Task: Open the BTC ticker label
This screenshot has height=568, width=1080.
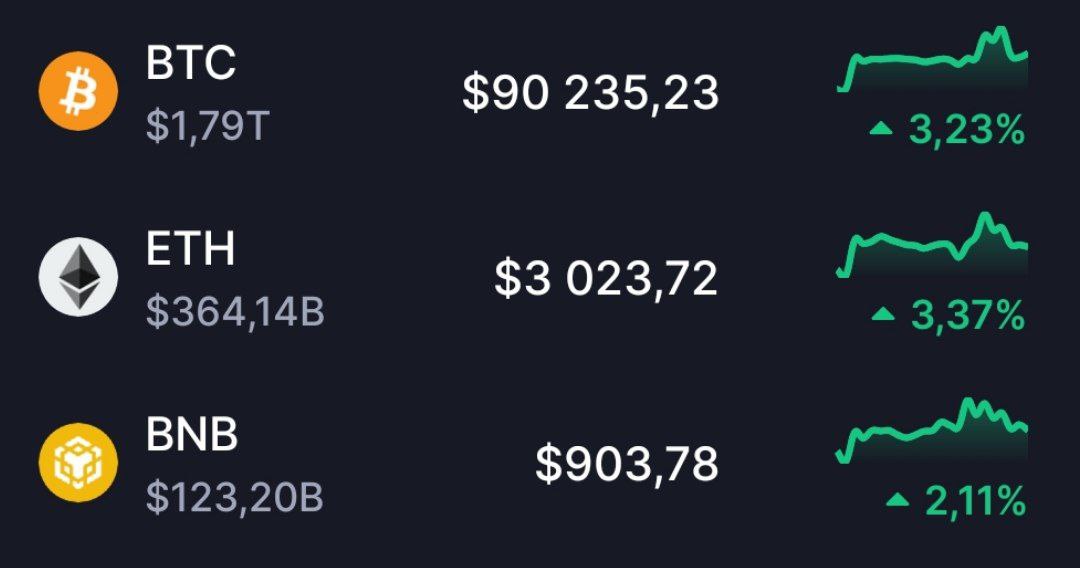Action: coord(191,63)
